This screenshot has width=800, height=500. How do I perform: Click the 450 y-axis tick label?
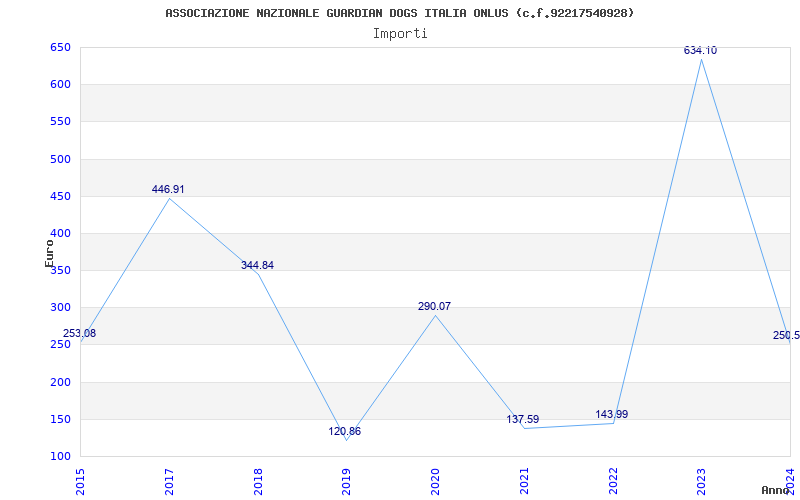[60, 196]
